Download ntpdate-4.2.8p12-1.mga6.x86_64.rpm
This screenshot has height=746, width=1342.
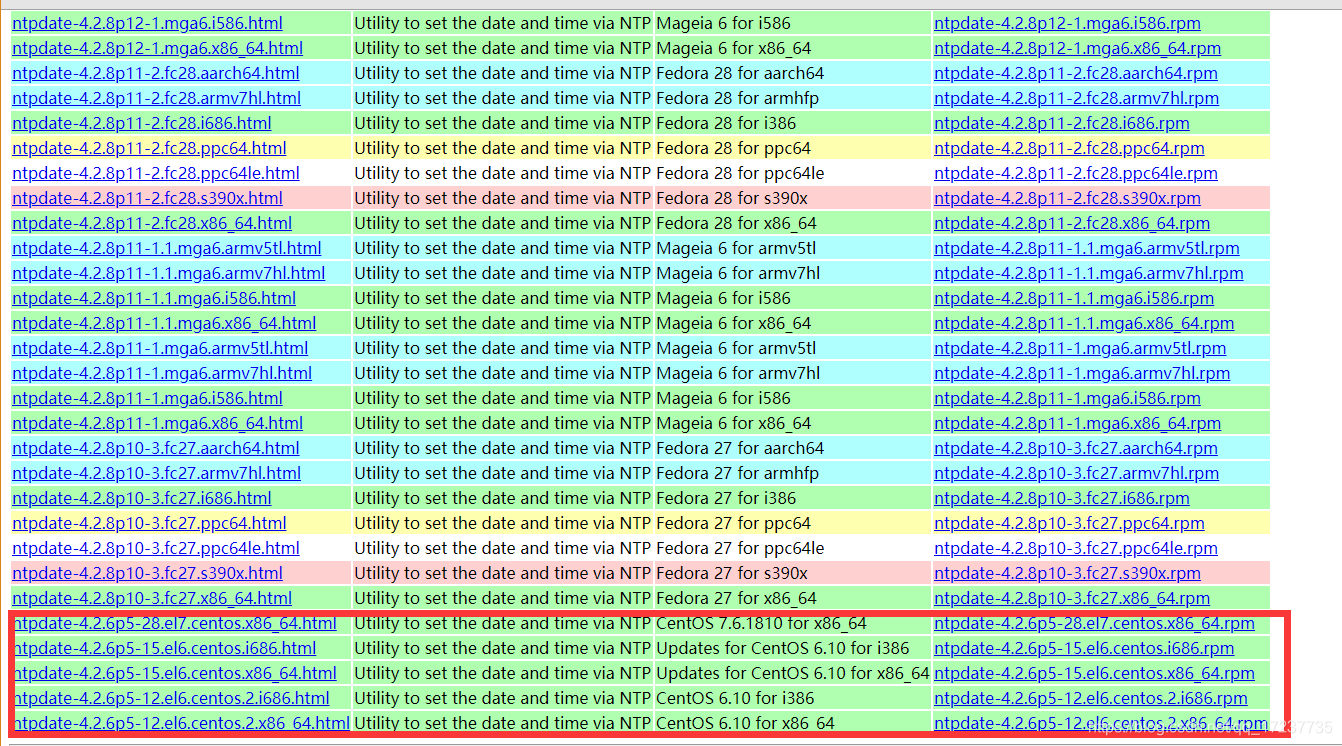coord(1077,48)
